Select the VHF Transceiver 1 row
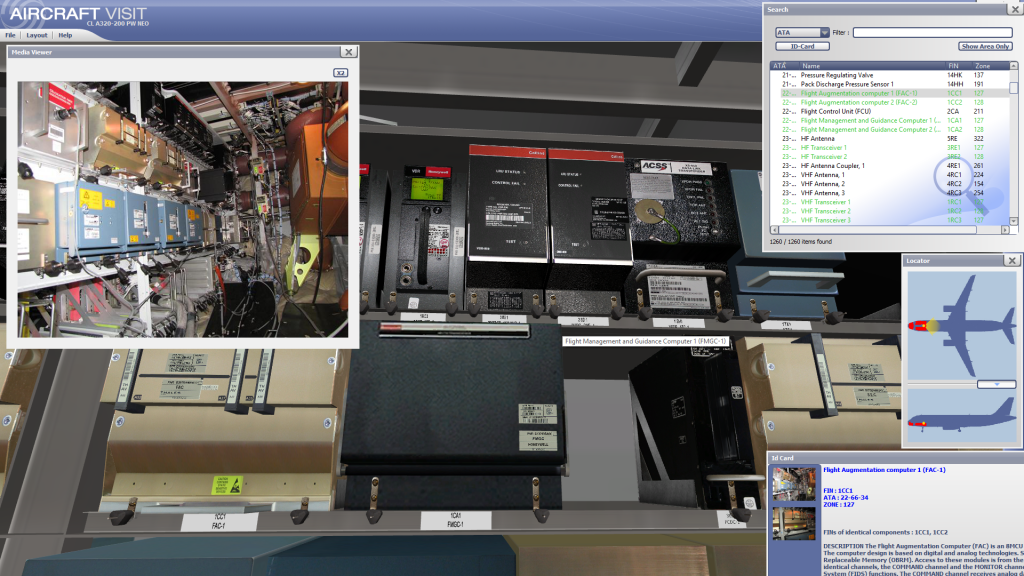This screenshot has width=1024, height=576. [891, 202]
